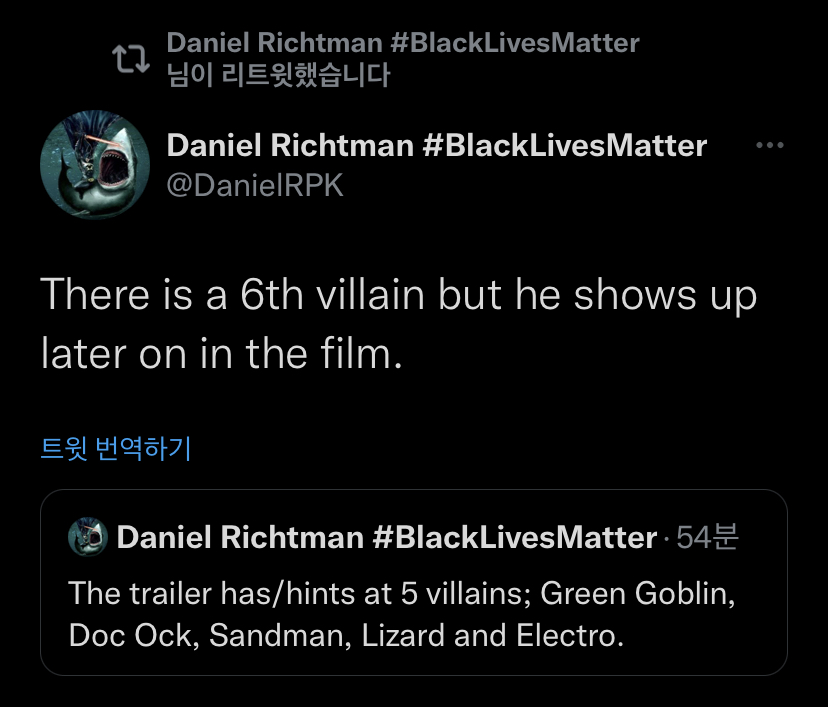Click the retweet icon above the tweet
Screen dimensions: 828x707
(x=130, y=59)
